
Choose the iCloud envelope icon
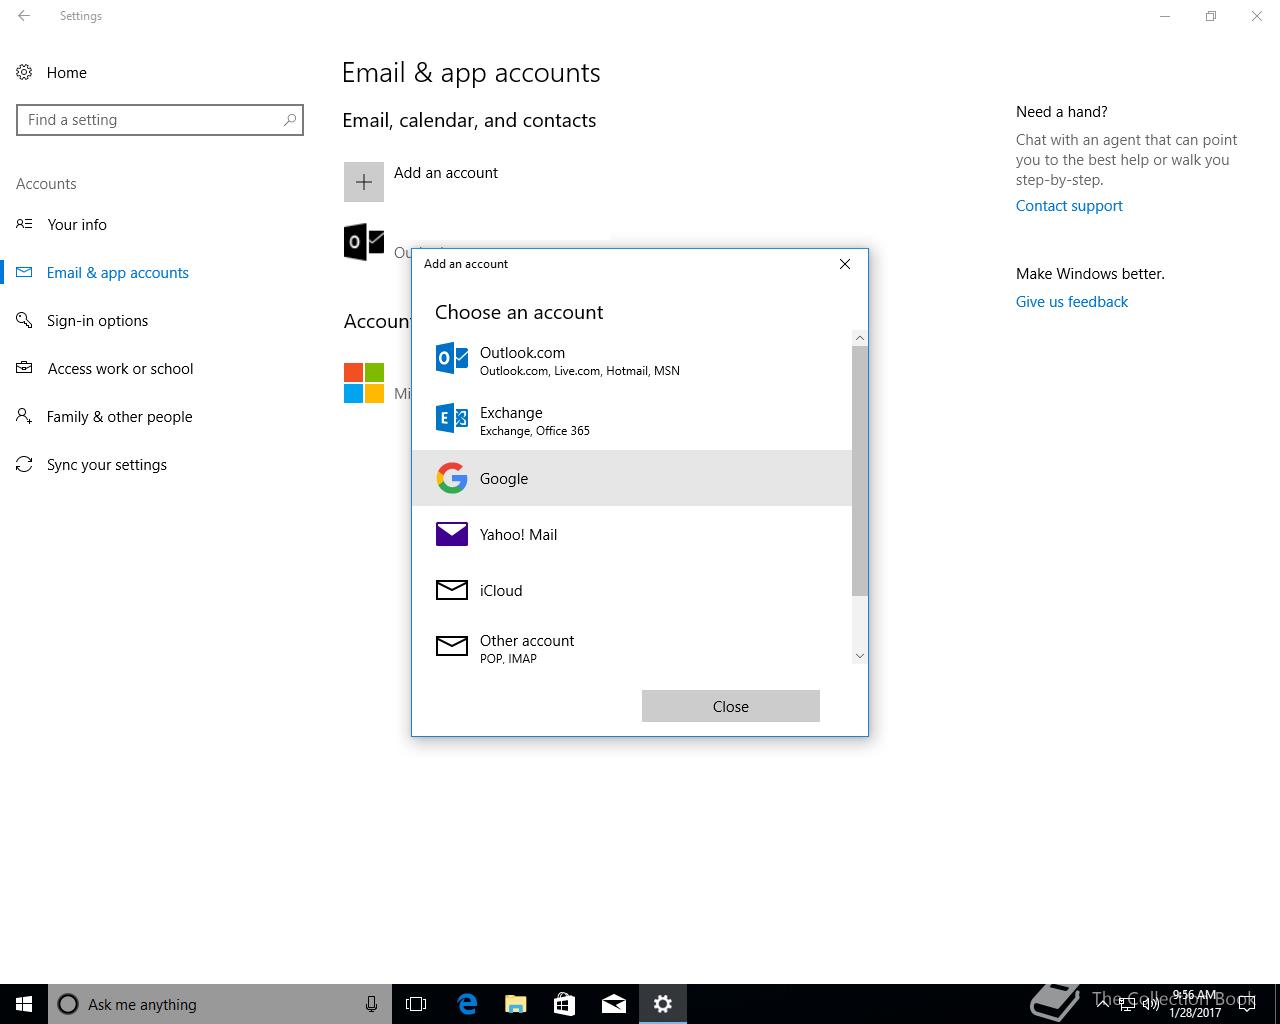pyautogui.click(x=452, y=590)
